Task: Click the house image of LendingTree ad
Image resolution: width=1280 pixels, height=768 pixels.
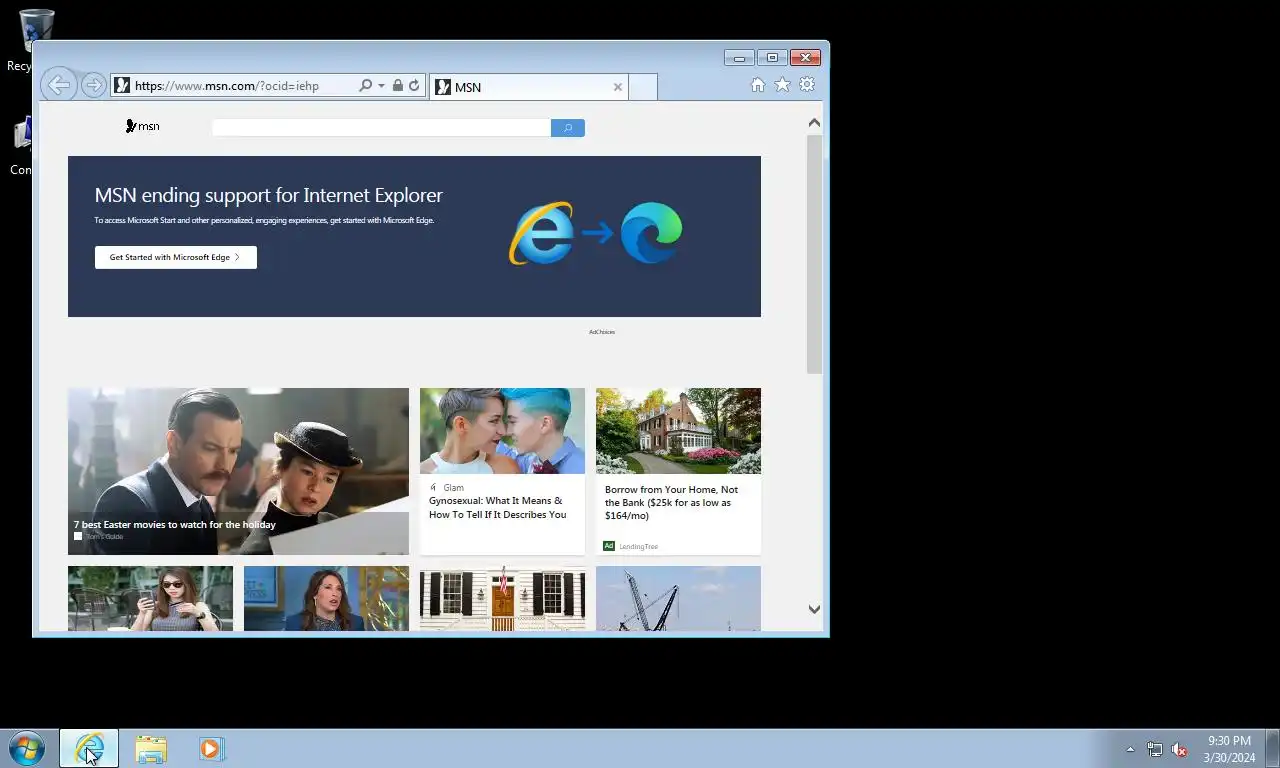Action: pos(678,431)
